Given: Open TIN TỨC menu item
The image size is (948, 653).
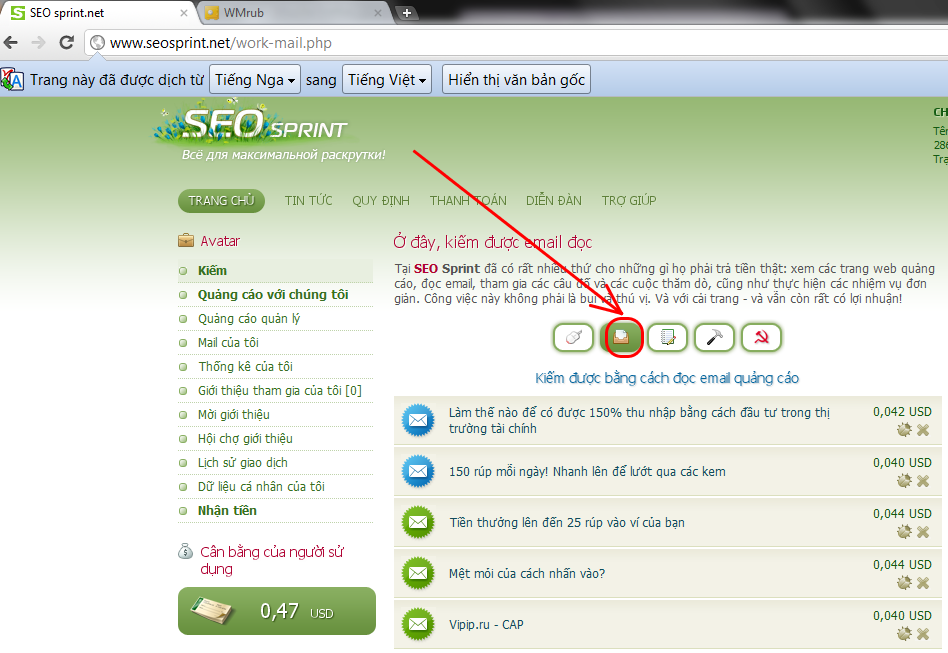Looking at the screenshot, I should point(308,201).
